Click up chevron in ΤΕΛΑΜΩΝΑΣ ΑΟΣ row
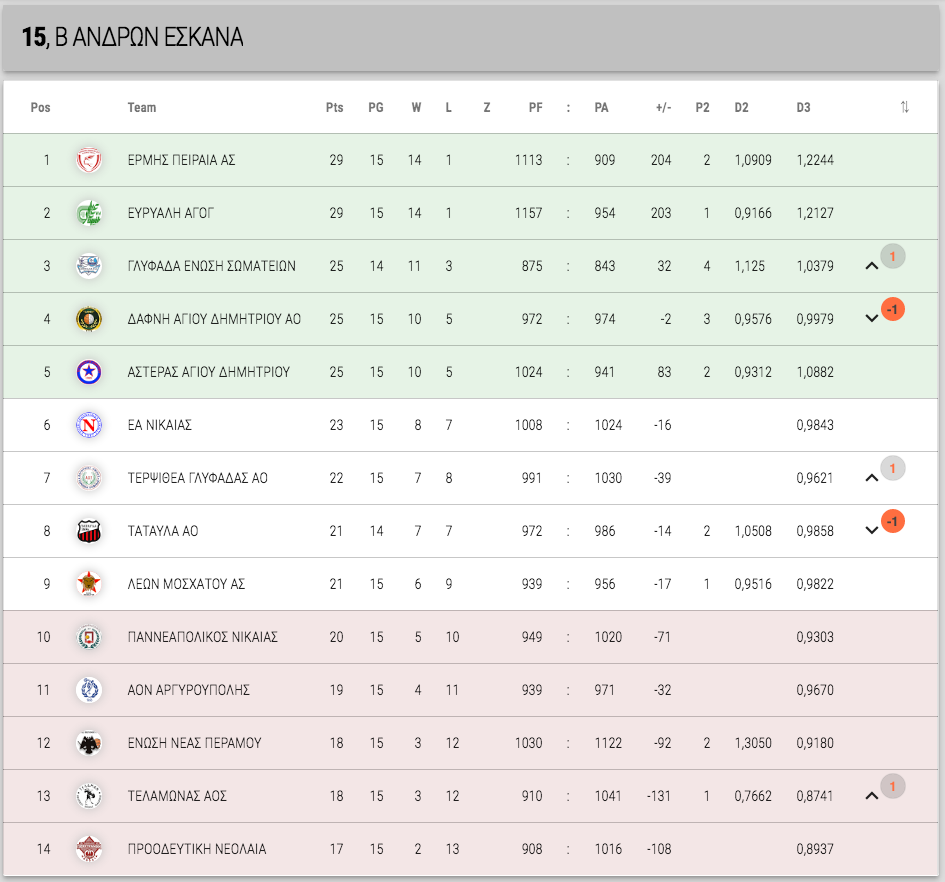The width and height of the screenshot is (945, 882). point(871,796)
